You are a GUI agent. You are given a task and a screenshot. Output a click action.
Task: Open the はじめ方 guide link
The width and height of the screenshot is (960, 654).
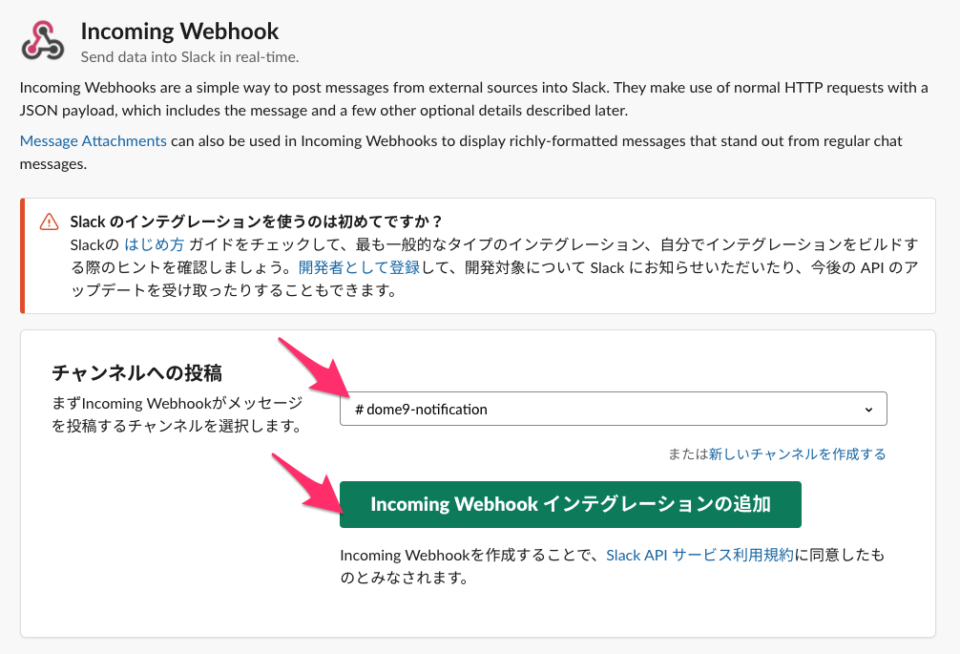point(154,245)
